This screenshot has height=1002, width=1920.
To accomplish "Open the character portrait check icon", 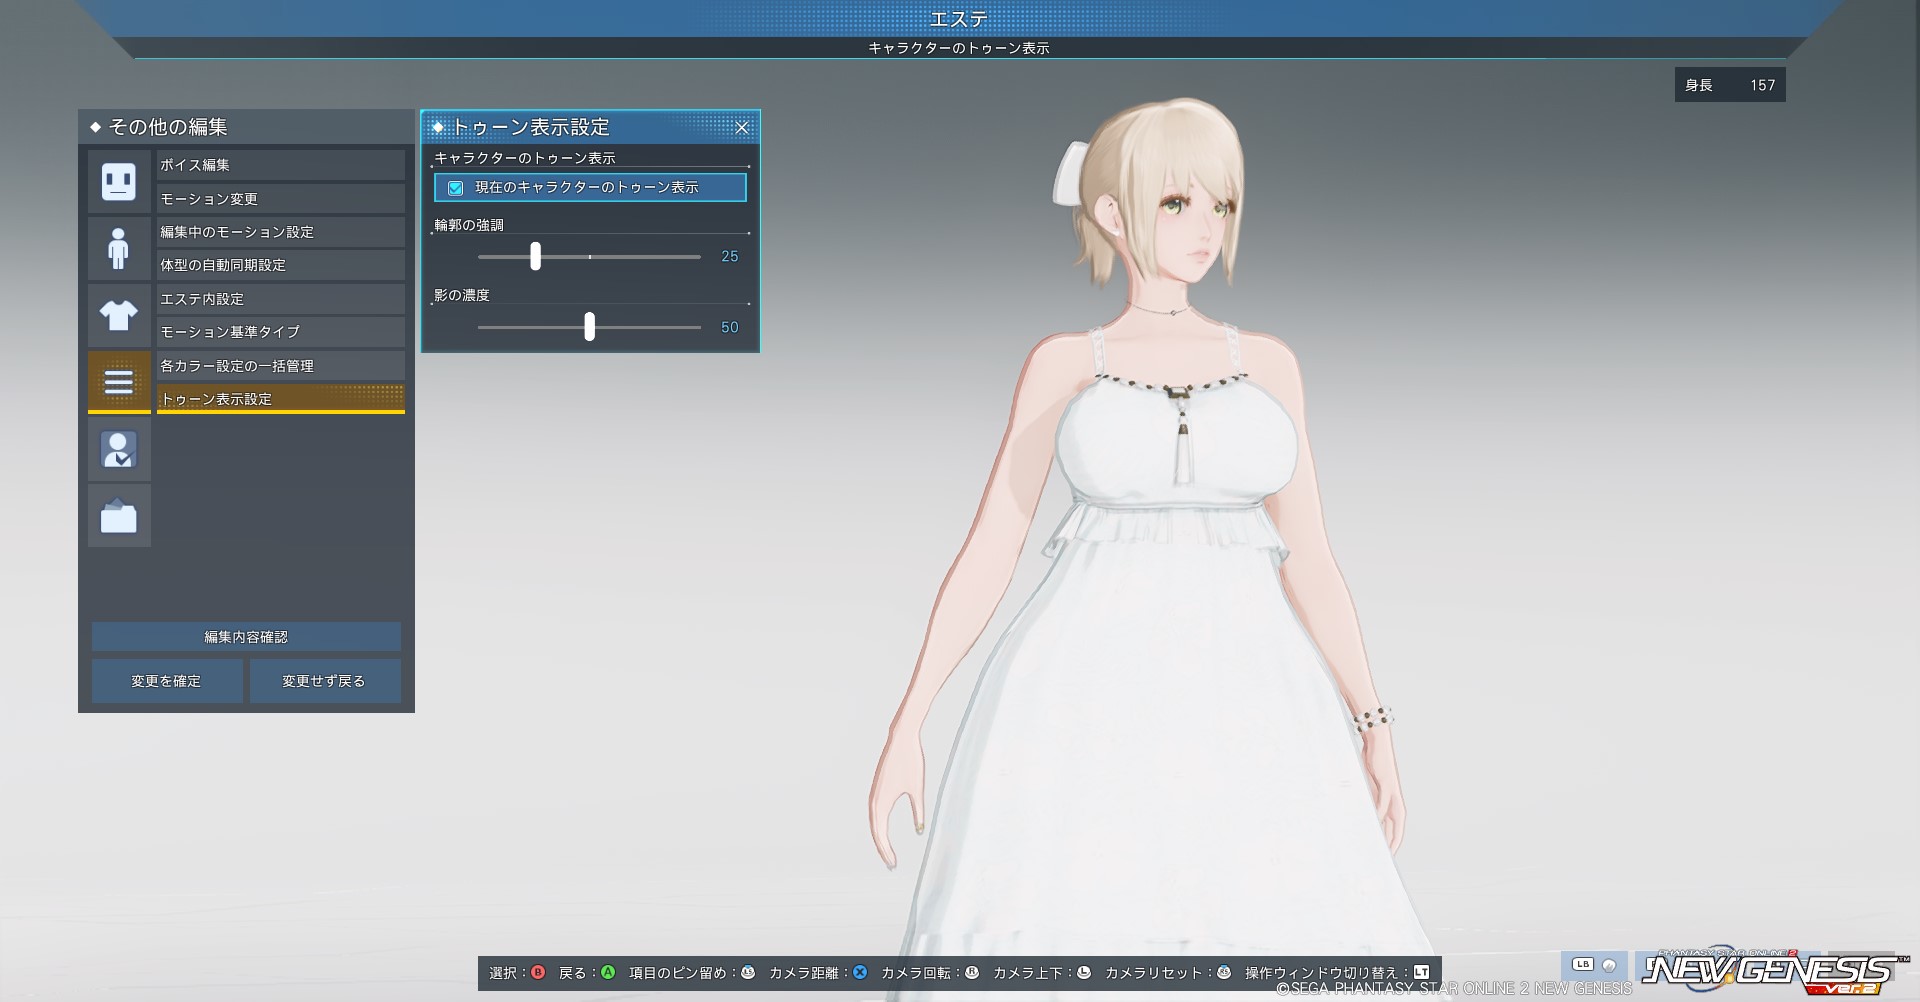I will click(x=119, y=449).
